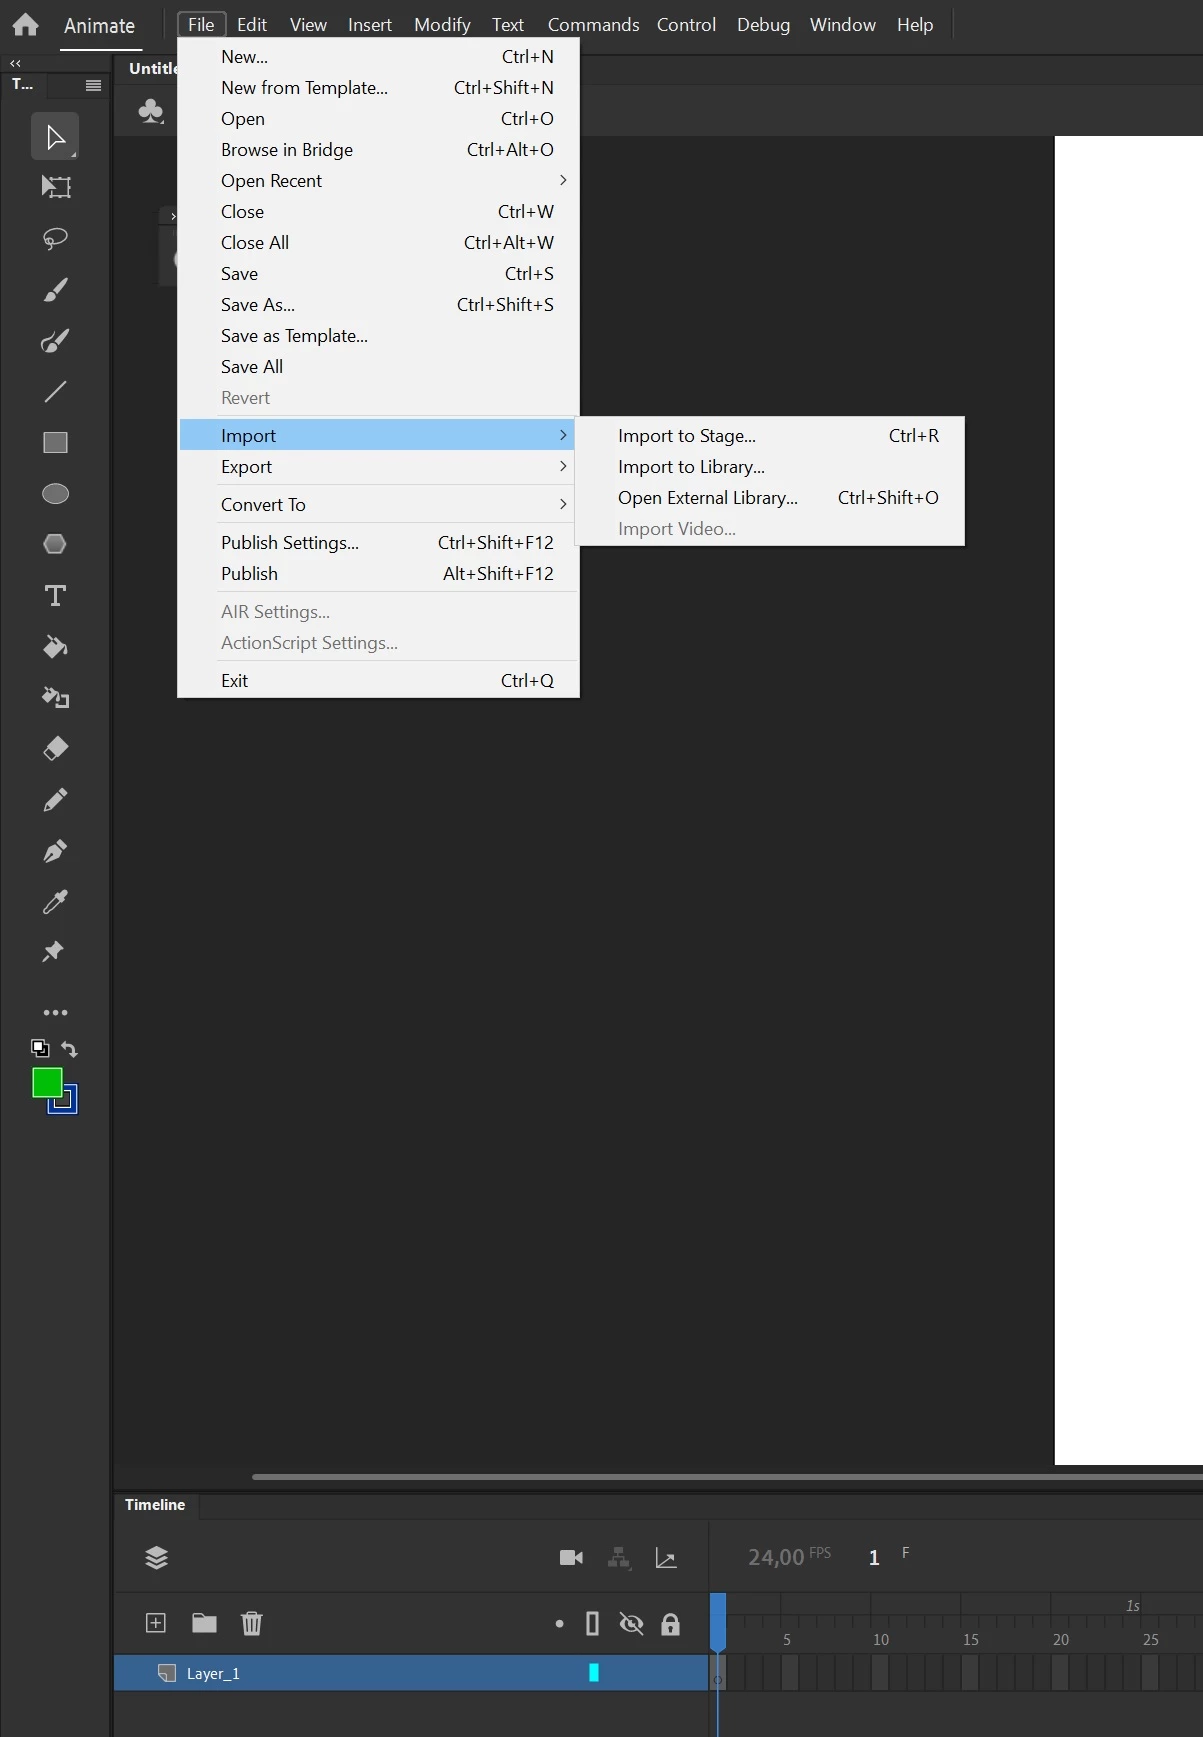Choose New from Template
This screenshot has width=1203, height=1737.
tap(378, 88)
